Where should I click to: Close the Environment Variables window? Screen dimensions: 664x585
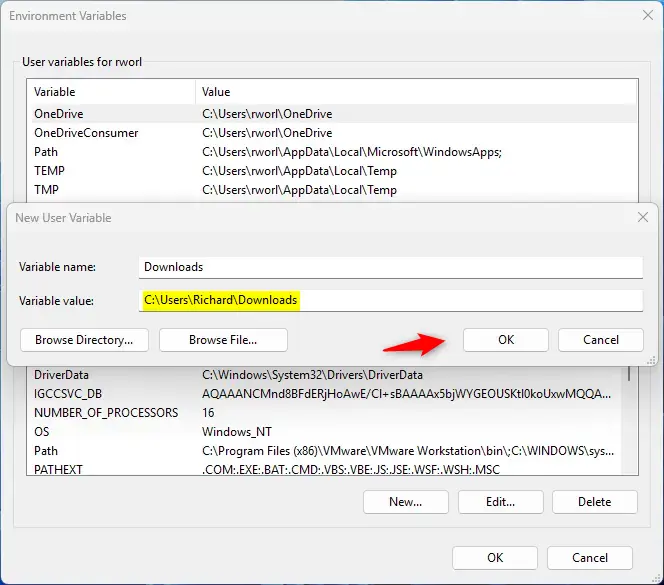pyautogui.click(x=647, y=15)
